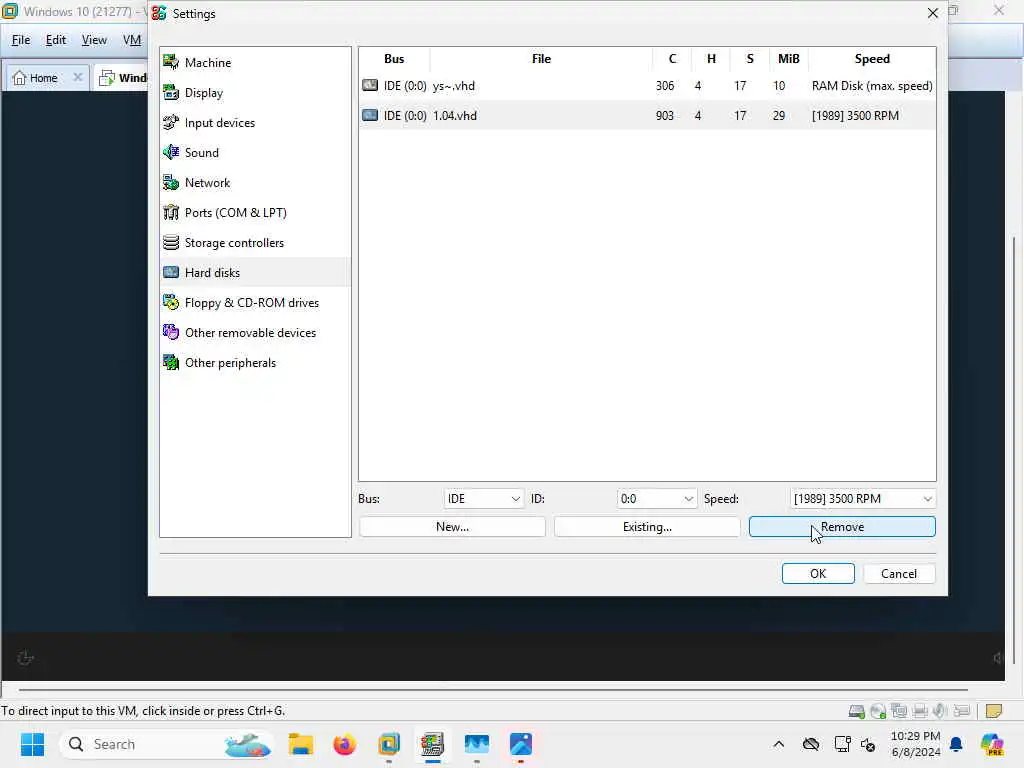1024x768 pixels.
Task: Select the ys~.vhd file name
Action: (454, 86)
